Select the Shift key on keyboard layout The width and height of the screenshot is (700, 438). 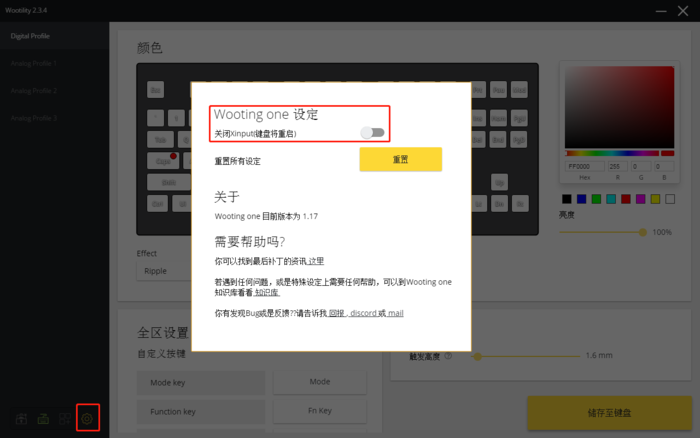169,183
